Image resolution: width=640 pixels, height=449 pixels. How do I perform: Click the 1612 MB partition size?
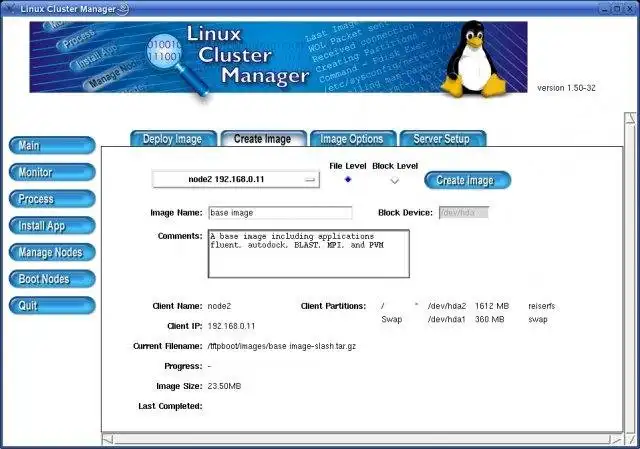pos(492,306)
